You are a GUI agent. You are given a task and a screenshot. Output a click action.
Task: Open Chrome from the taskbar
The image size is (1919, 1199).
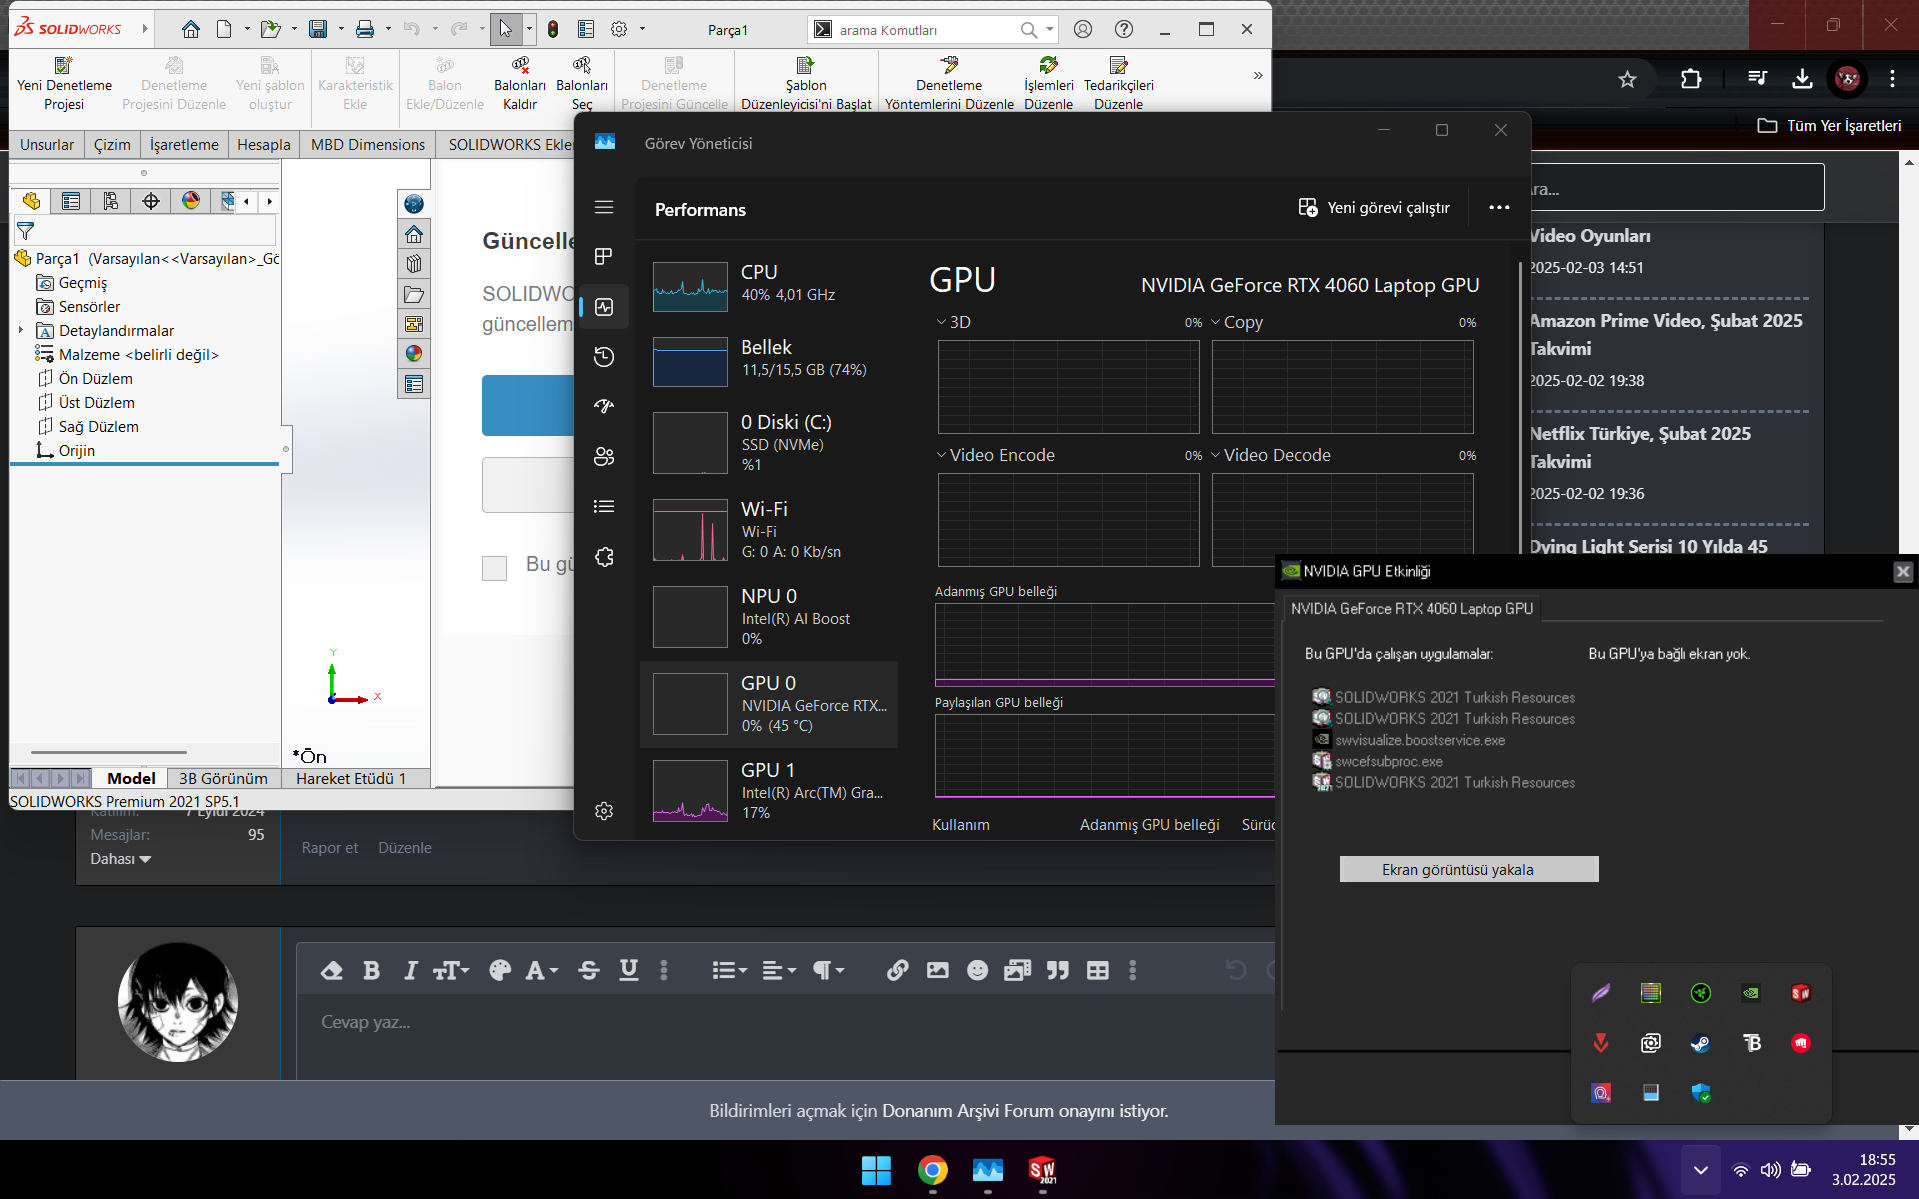932,1169
